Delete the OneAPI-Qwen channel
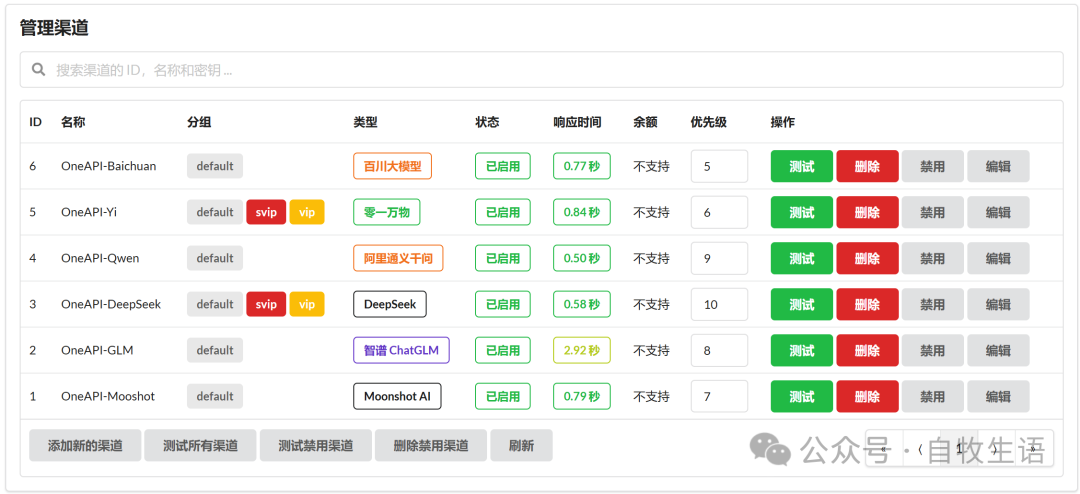Image resolution: width=1080 pixels, height=494 pixels. (867, 258)
